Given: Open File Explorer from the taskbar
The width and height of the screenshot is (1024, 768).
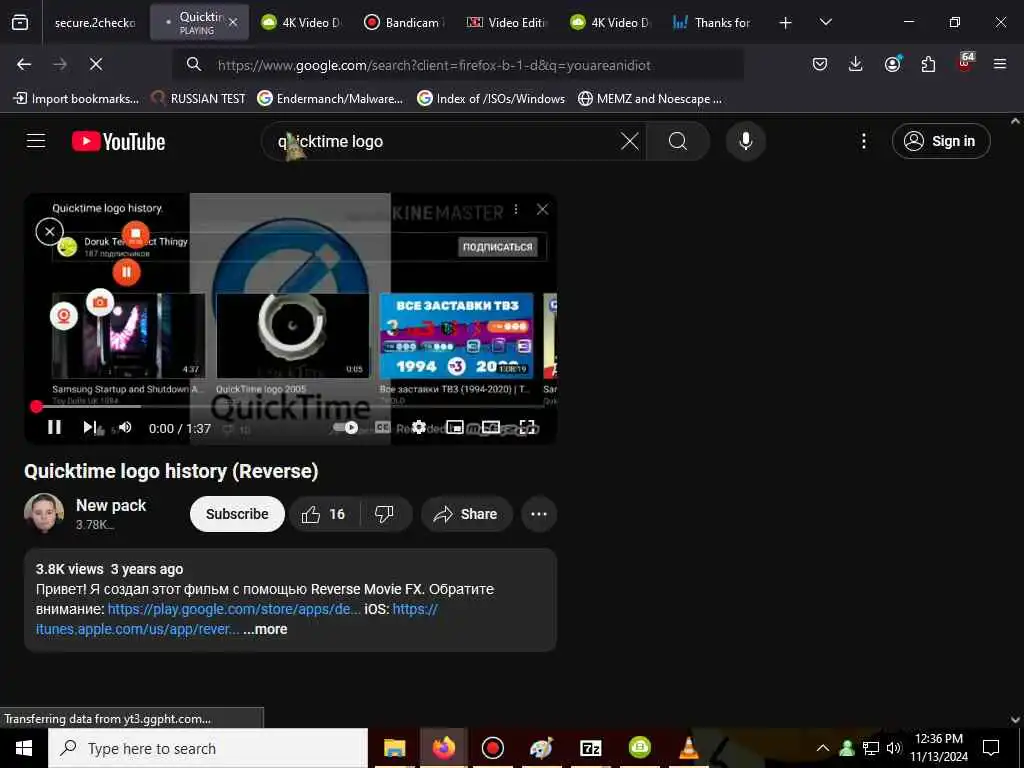Looking at the screenshot, I should (394, 748).
